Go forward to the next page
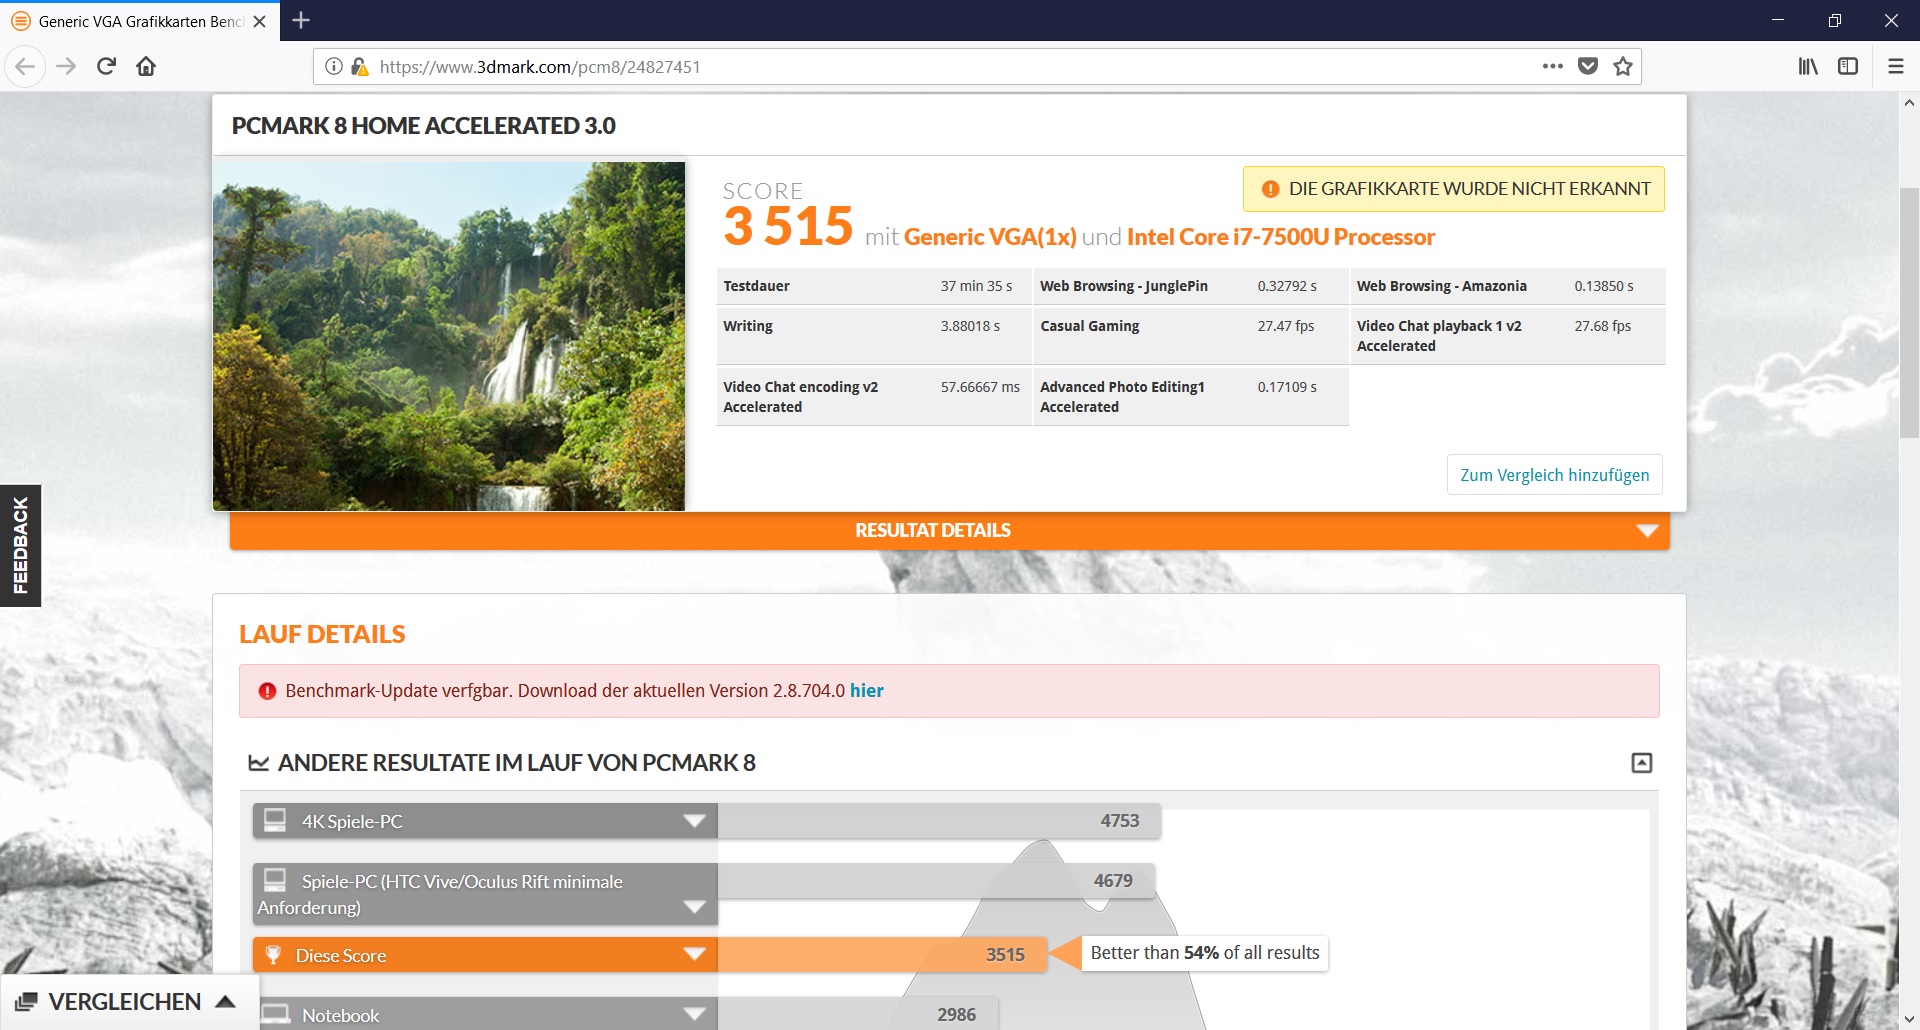The height and width of the screenshot is (1030, 1920). [x=66, y=67]
